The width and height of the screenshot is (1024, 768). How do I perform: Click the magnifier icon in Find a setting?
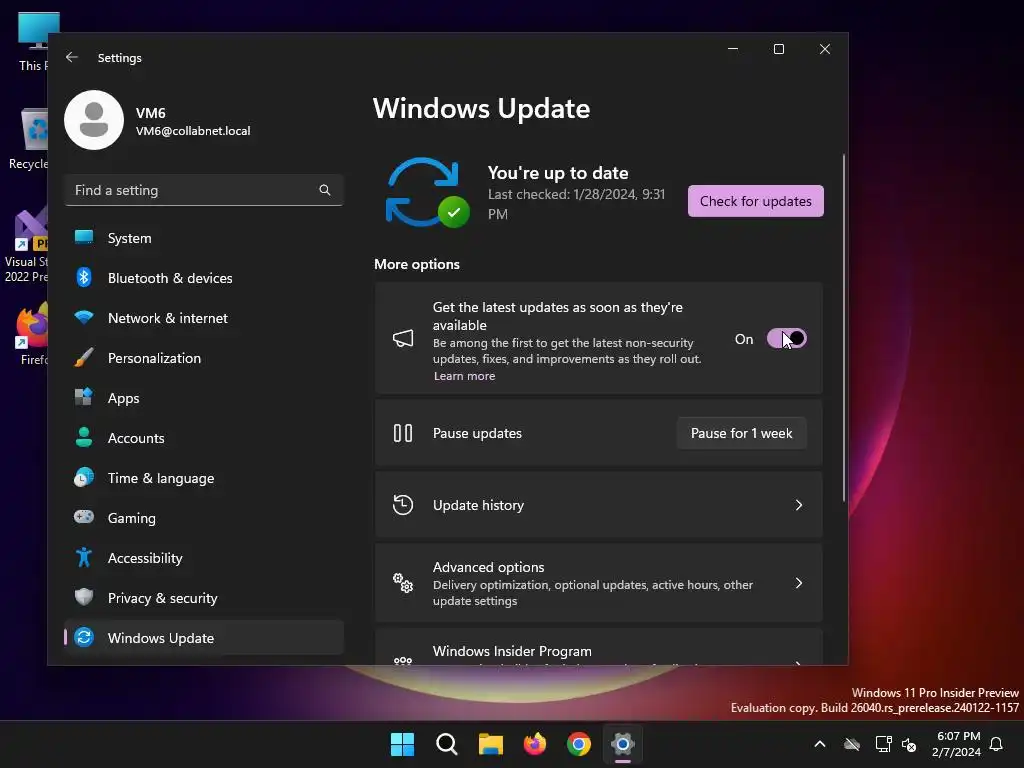[325, 190]
